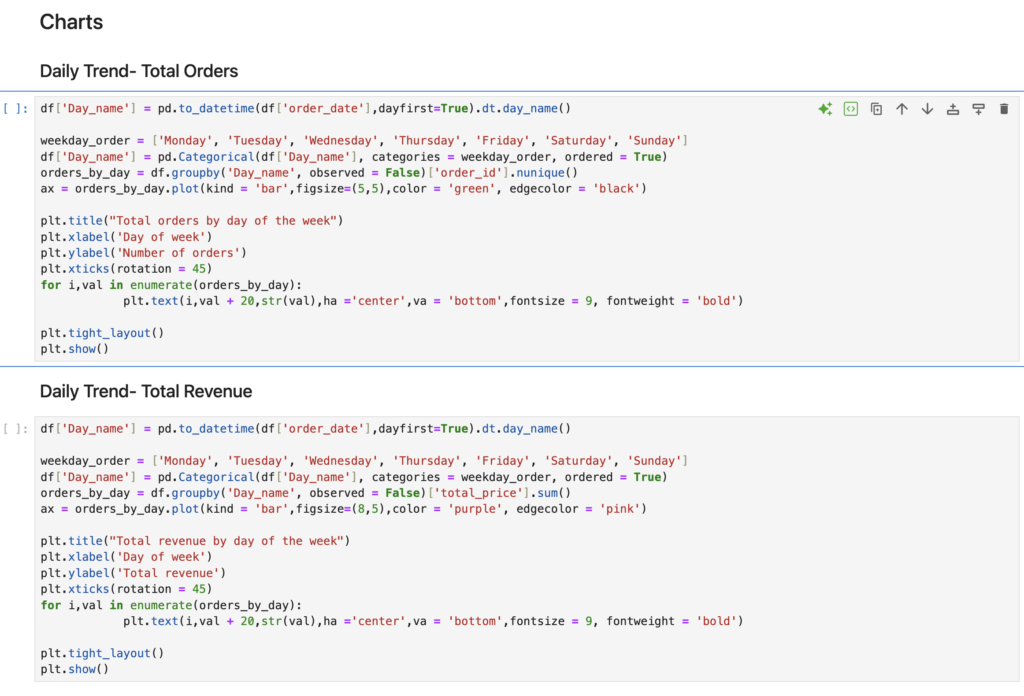Move the selected cell up

(902, 109)
